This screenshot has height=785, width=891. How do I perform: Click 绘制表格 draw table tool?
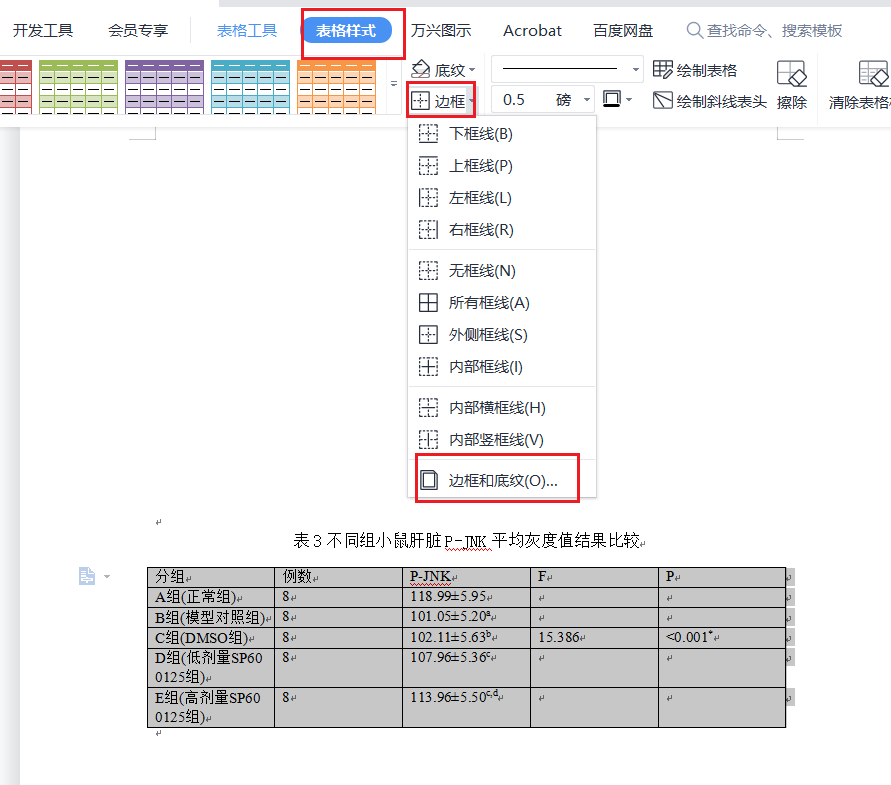coord(695,70)
